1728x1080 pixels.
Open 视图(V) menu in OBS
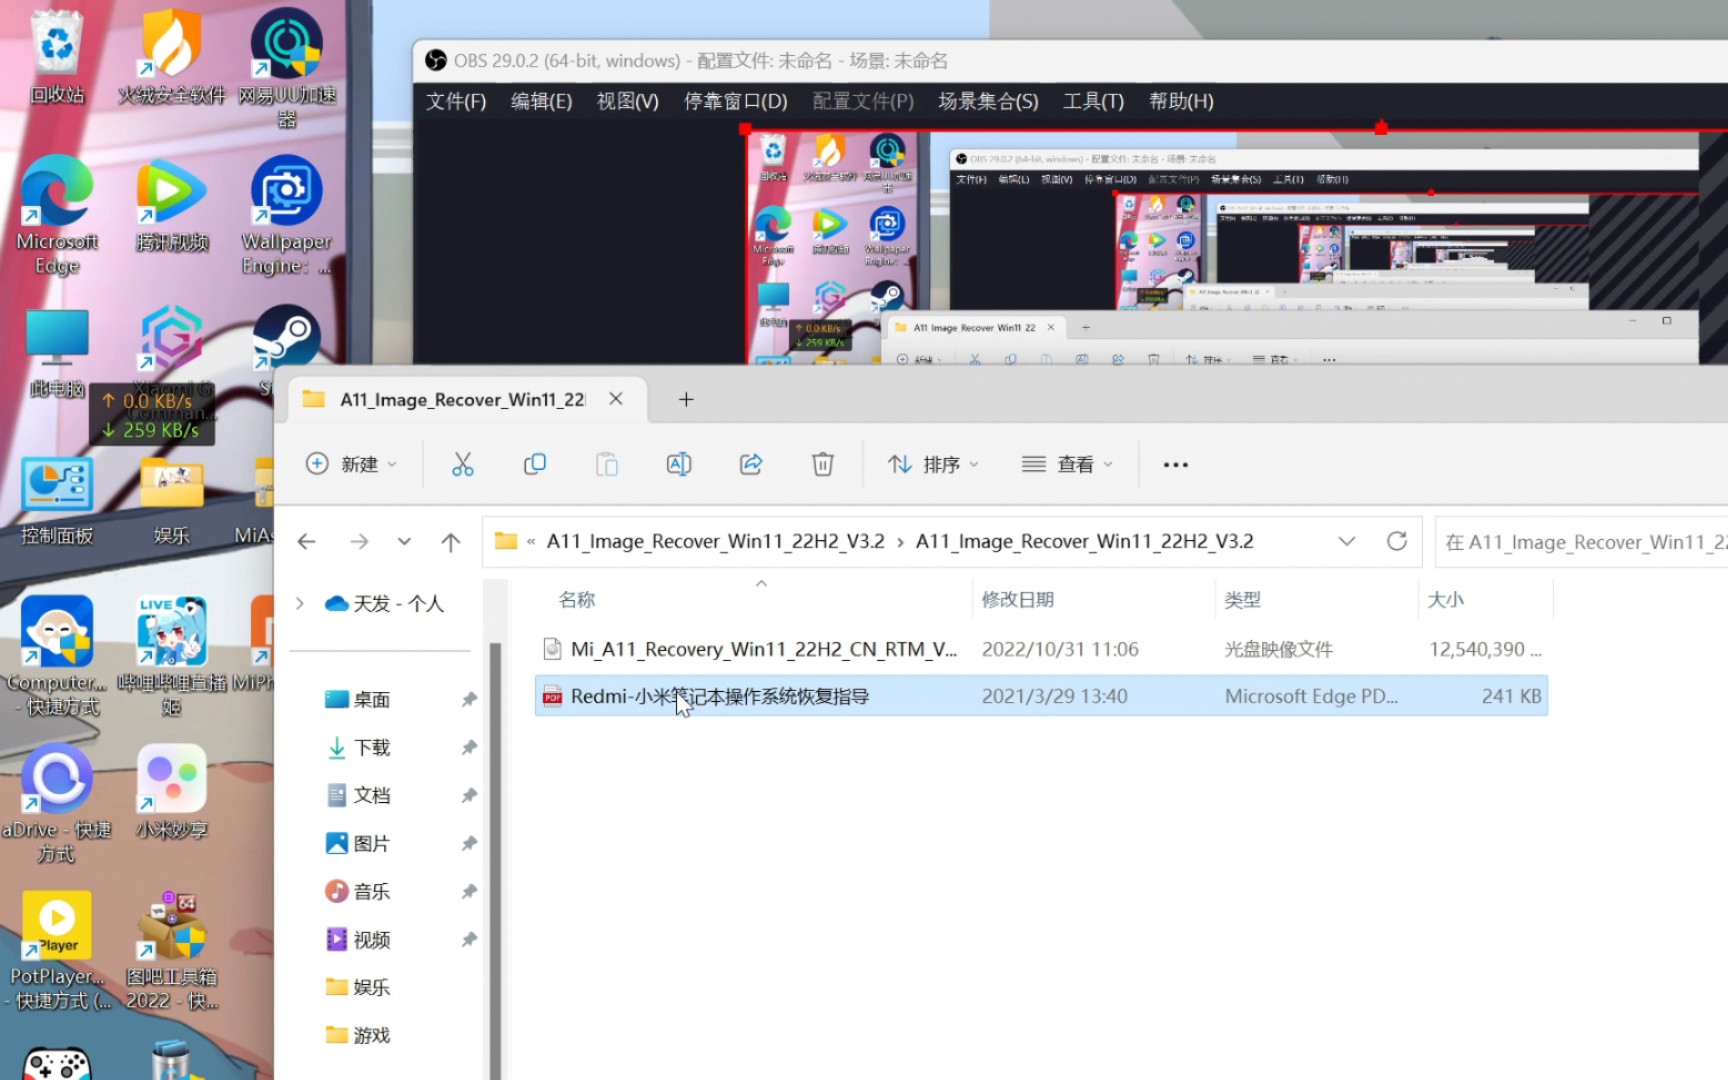627,101
